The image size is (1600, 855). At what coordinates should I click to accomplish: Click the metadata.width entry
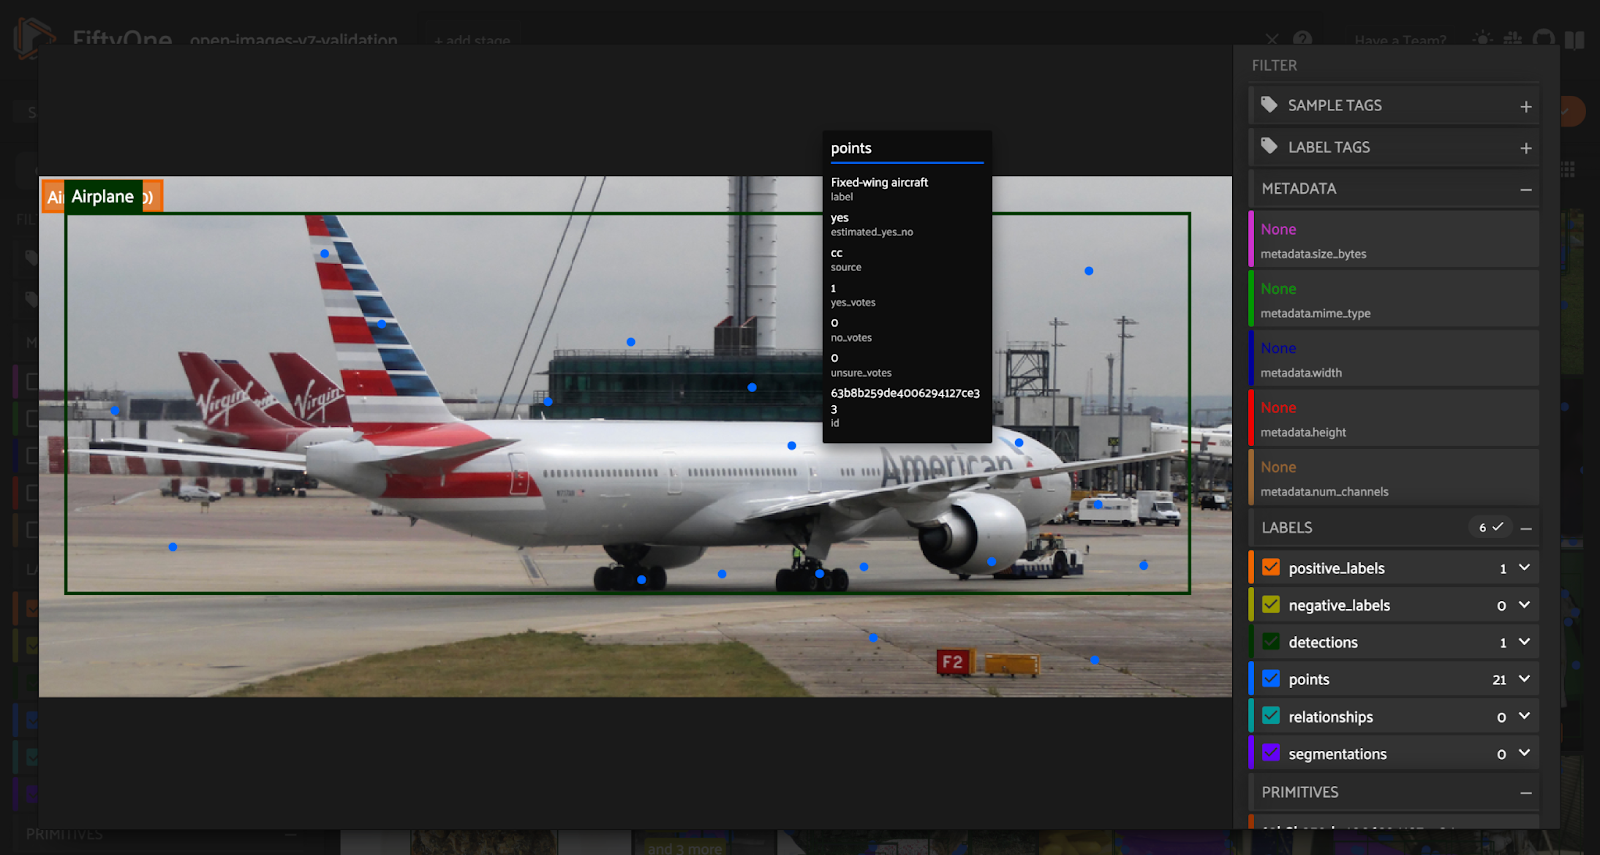pyautogui.click(x=1394, y=358)
